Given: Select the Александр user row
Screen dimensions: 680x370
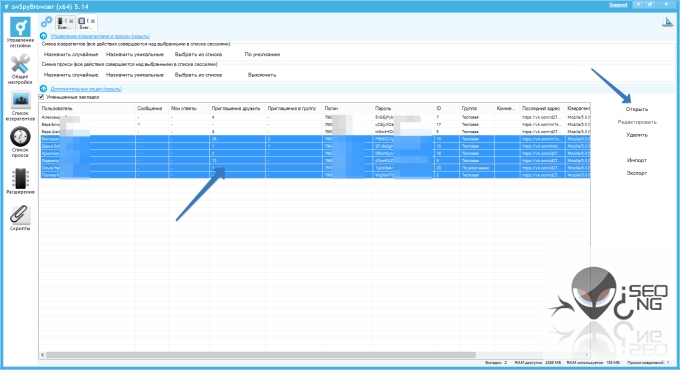Looking at the screenshot, I should (x=315, y=117).
